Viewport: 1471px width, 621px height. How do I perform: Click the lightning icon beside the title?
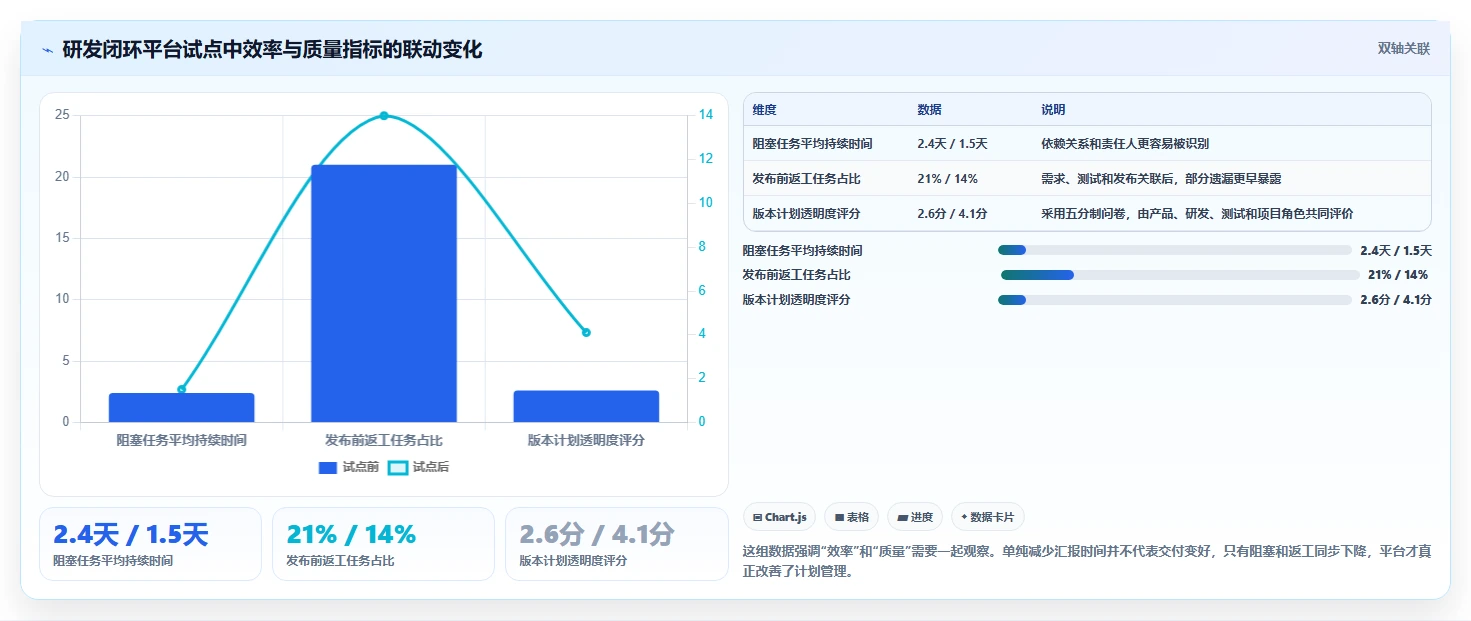(x=47, y=50)
